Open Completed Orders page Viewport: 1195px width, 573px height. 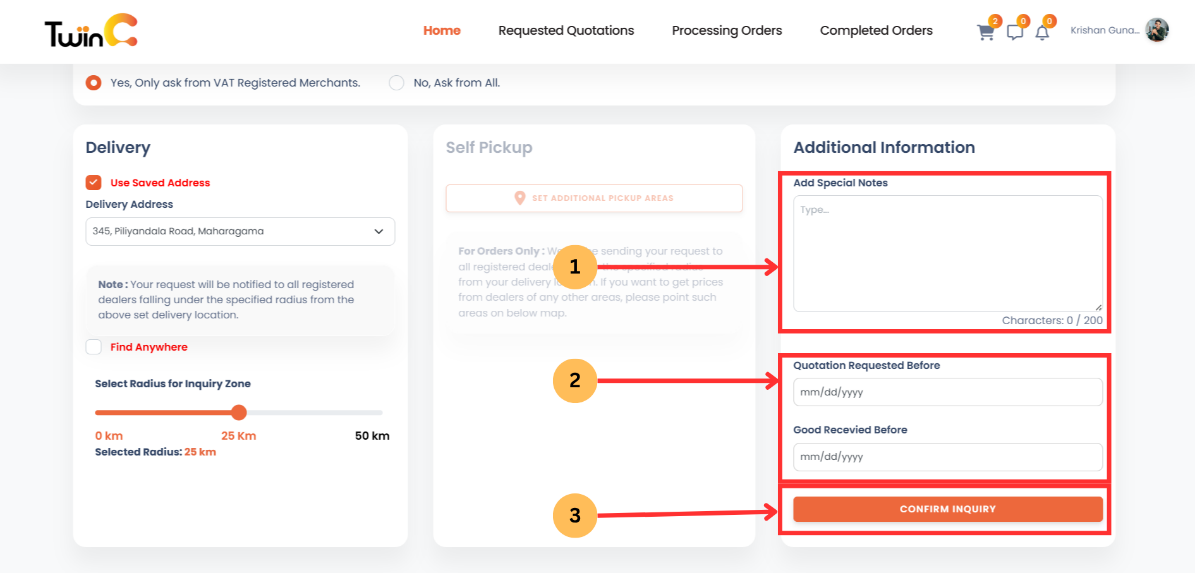tap(876, 30)
